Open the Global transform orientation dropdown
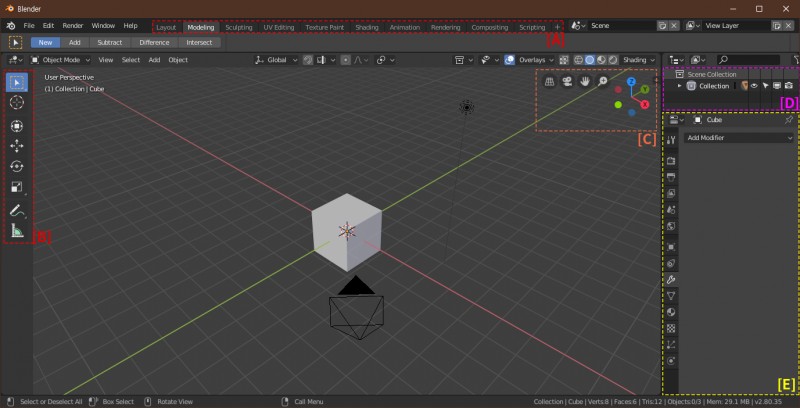Viewport: 800px width, 408px height. click(x=276, y=60)
